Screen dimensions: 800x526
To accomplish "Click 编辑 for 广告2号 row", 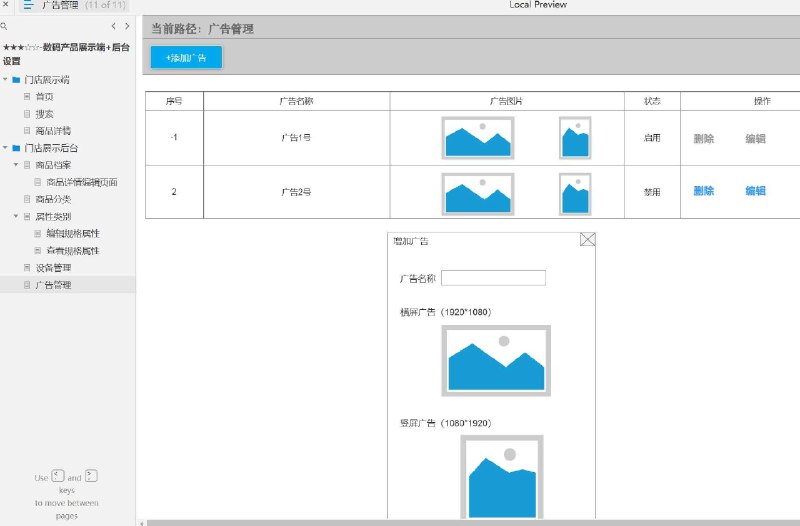I will 755,191.
